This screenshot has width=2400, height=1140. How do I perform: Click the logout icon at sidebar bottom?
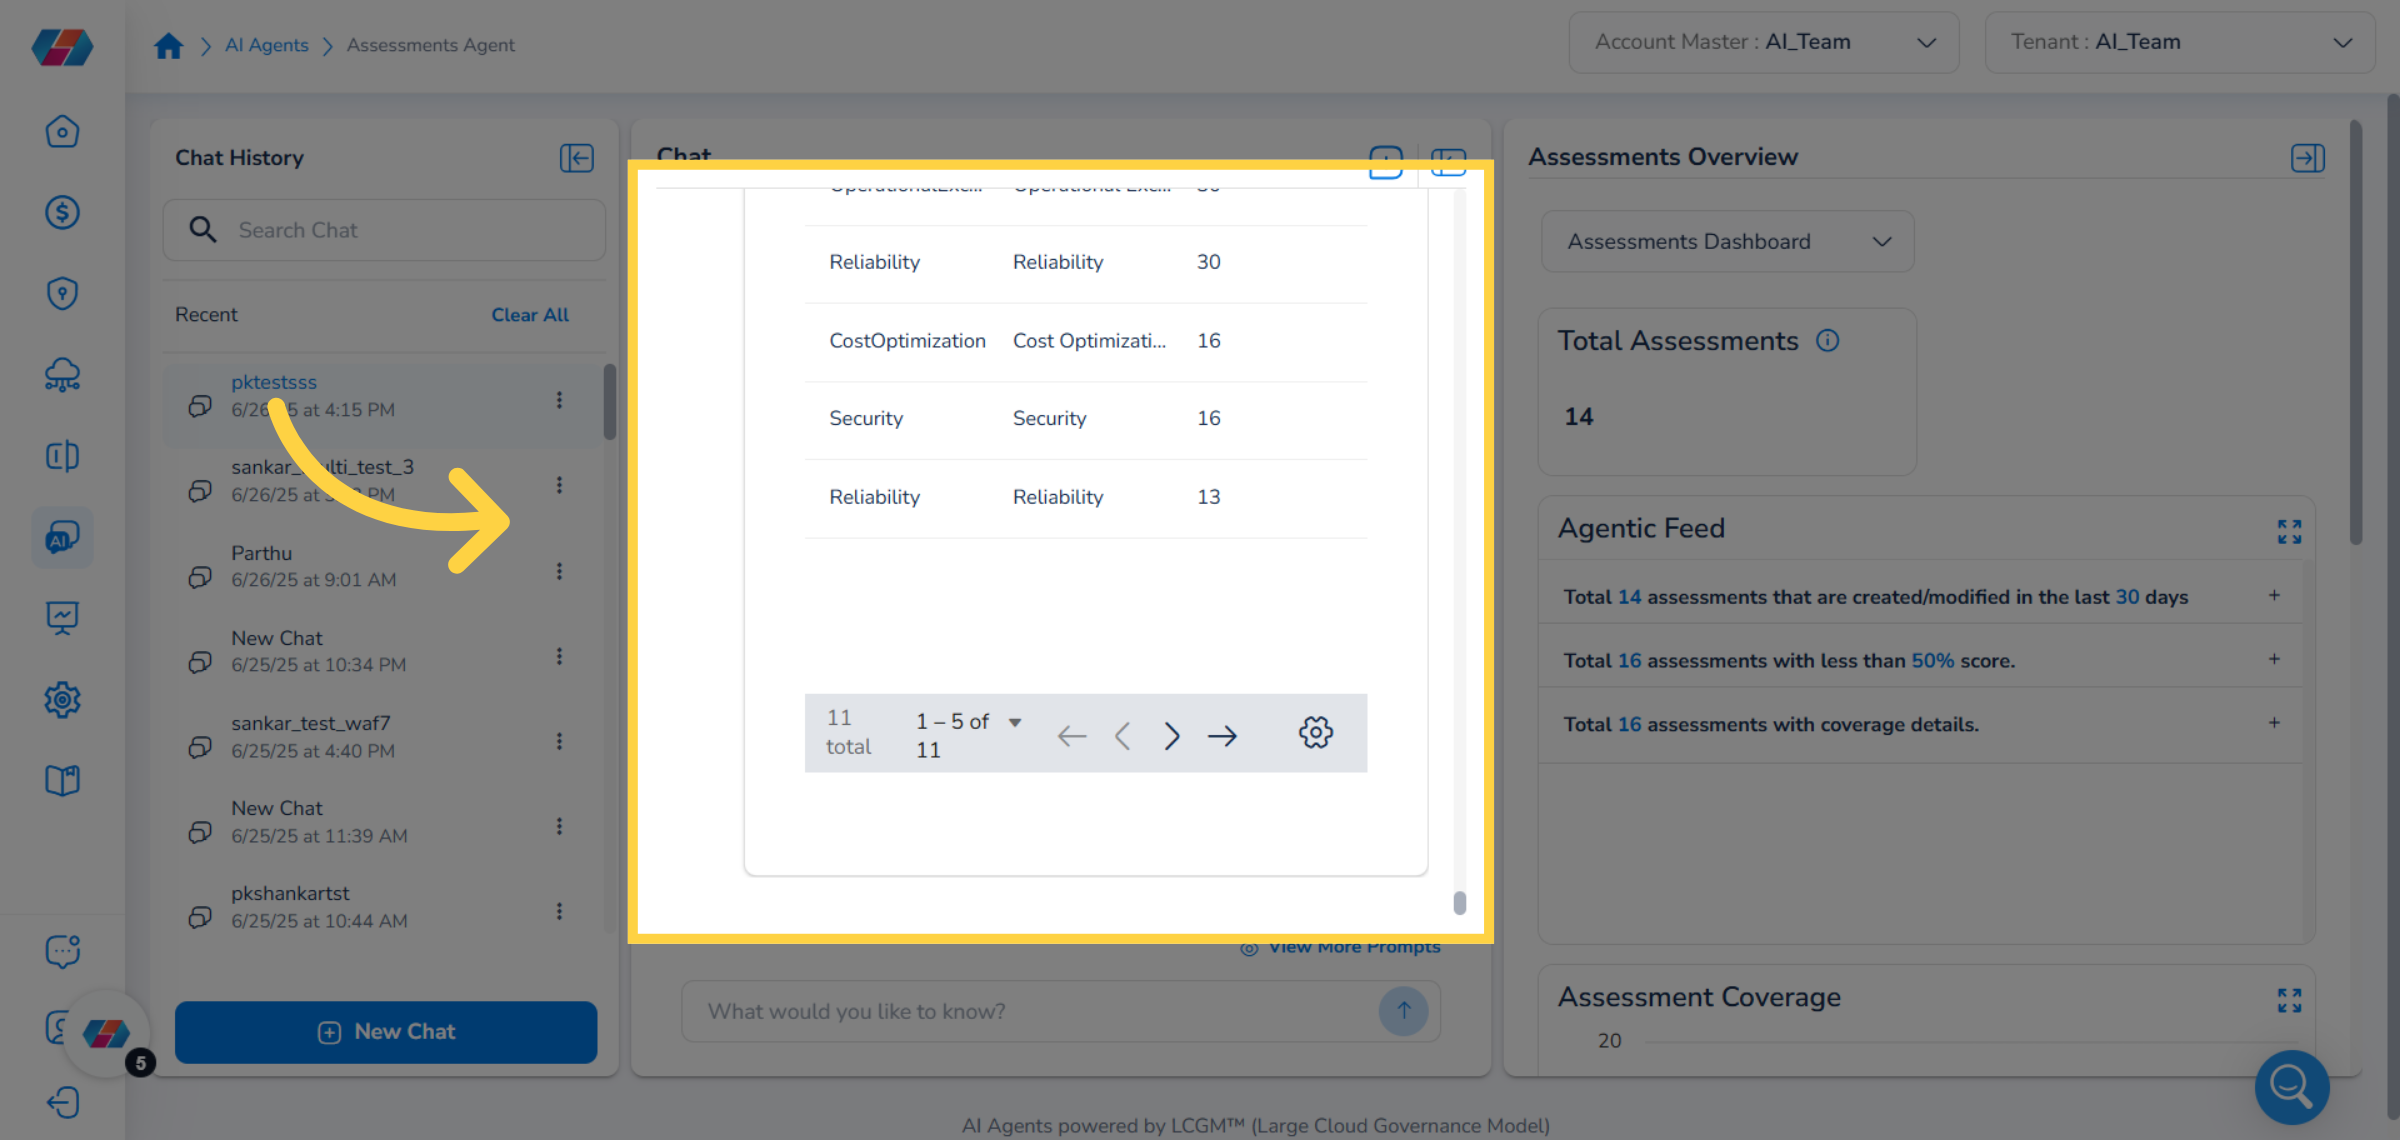pos(62,1103)
